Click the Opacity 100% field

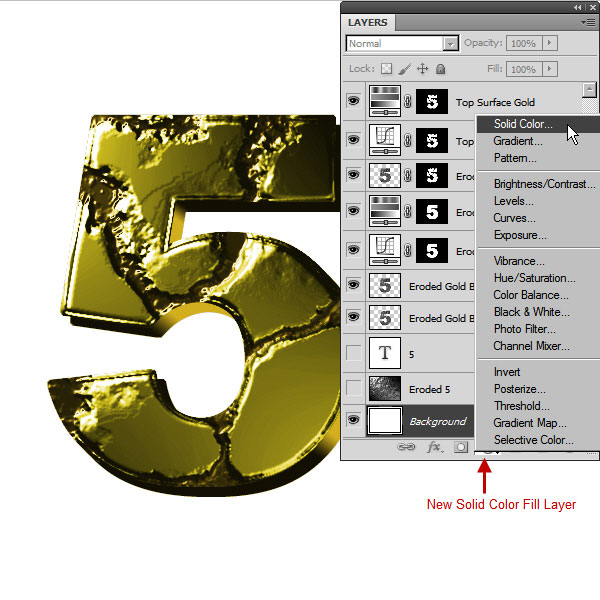coord(523,43)
